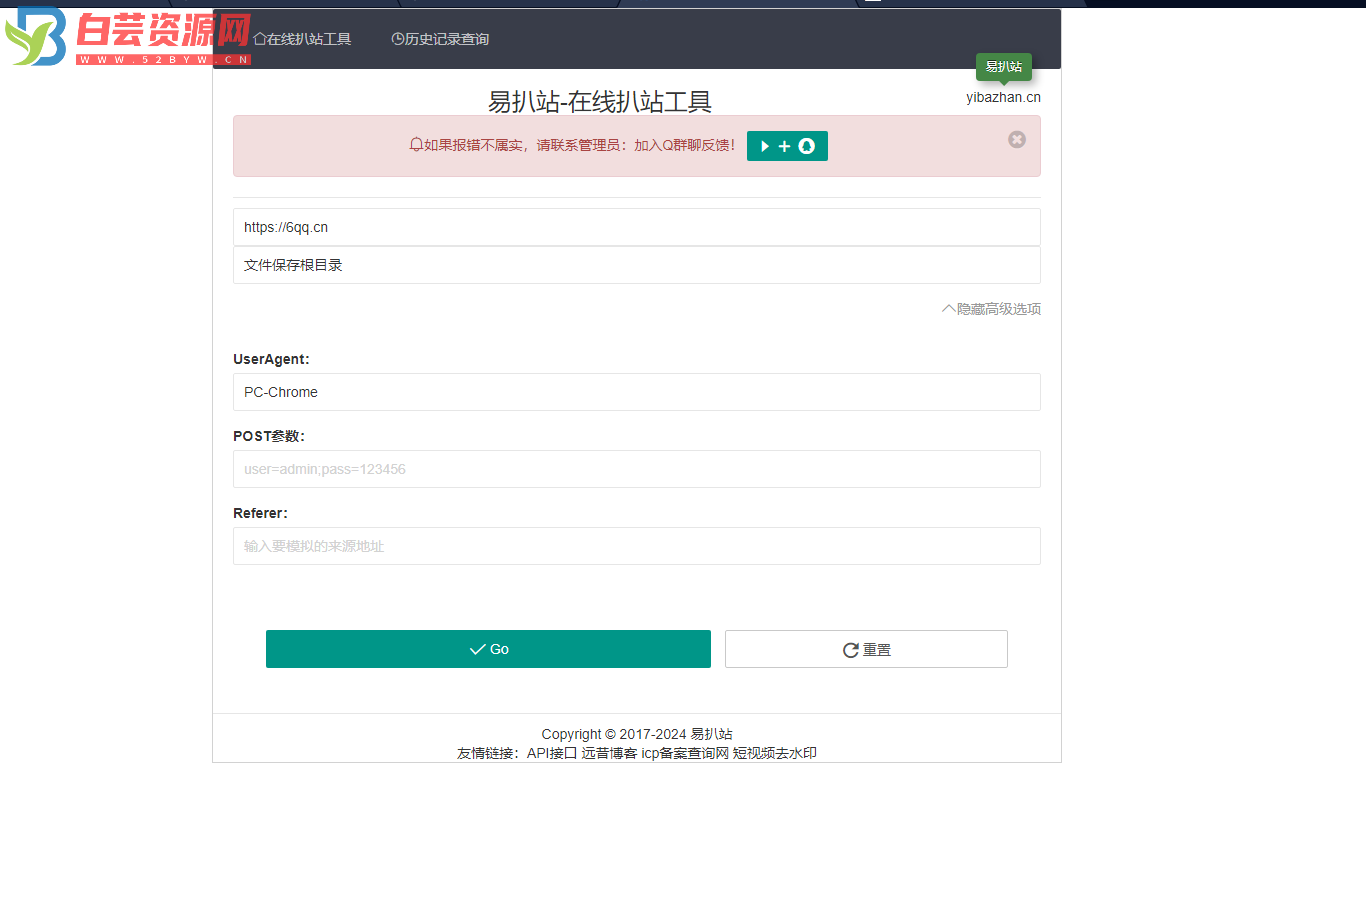Screen dimensions: 1366x903
Task: Open the 远昔博客 footer link
Action: point(609,753)
